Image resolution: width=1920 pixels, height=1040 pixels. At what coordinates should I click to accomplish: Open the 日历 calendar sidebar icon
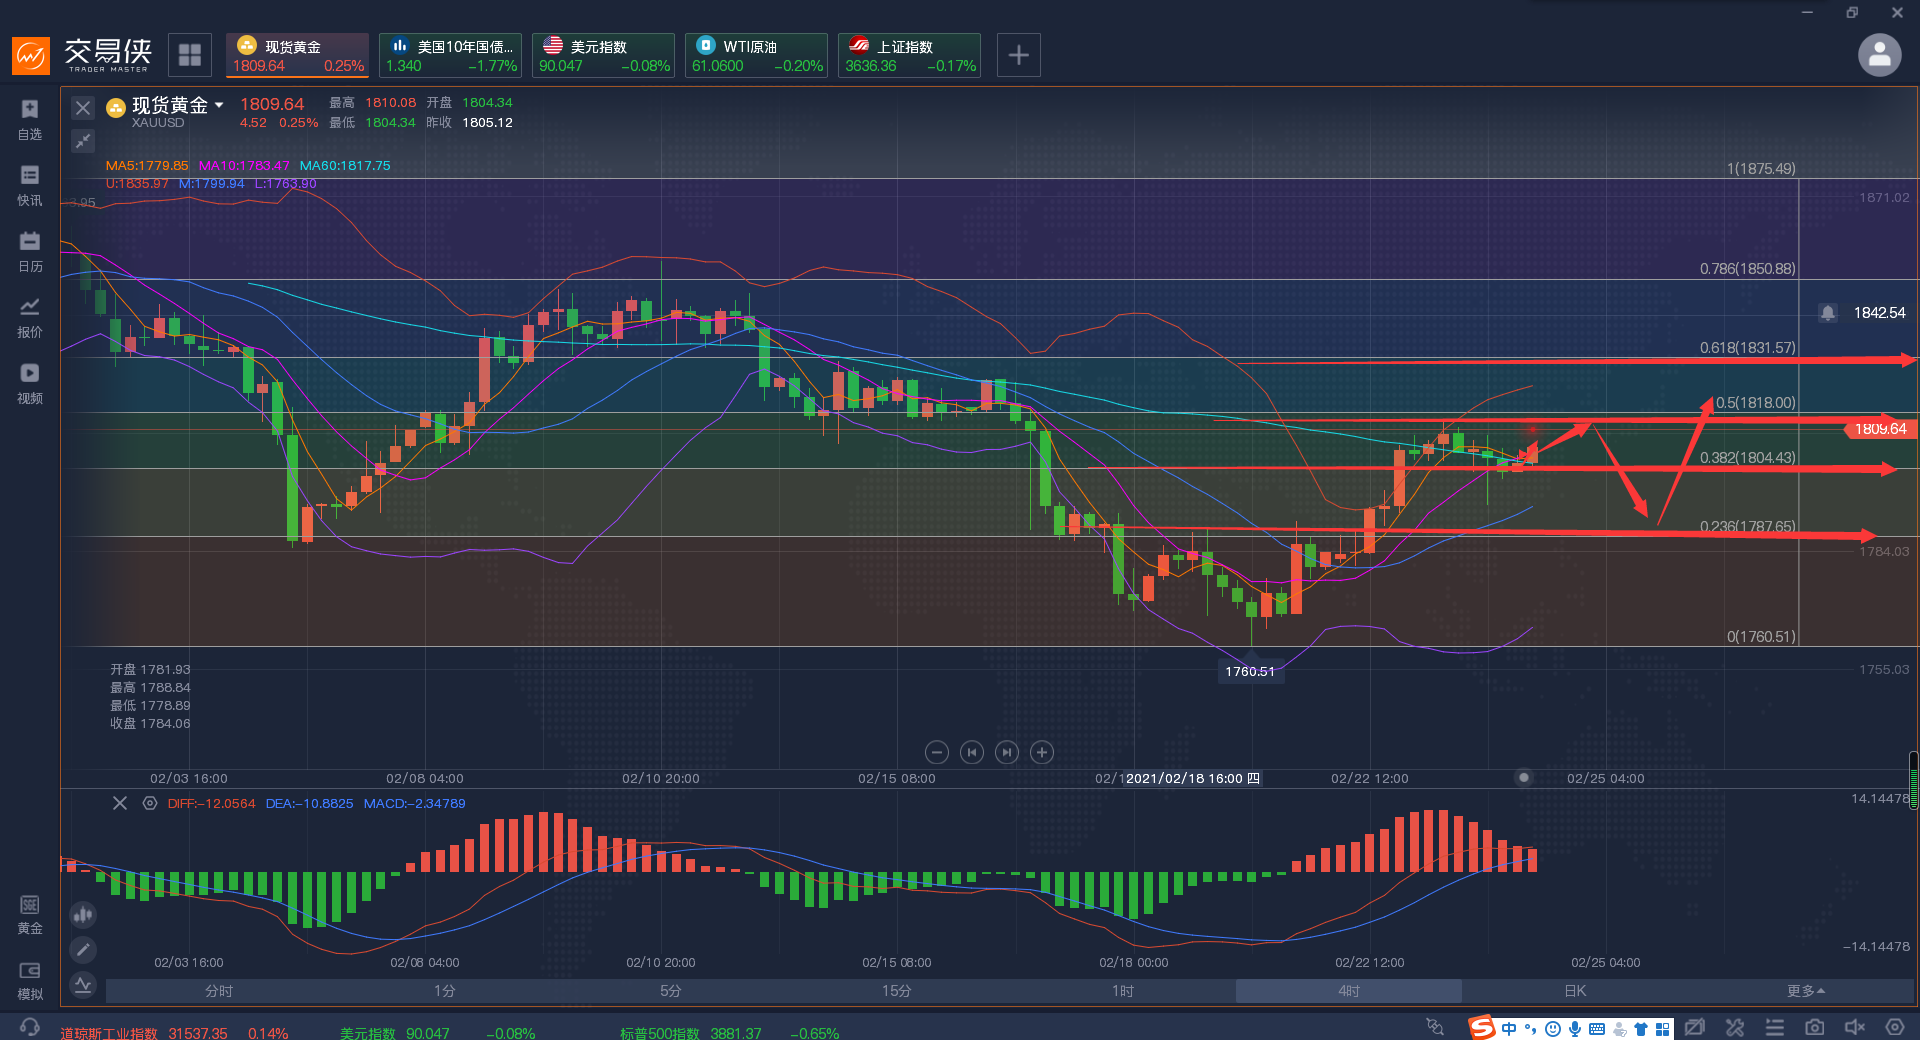[30, 251]
